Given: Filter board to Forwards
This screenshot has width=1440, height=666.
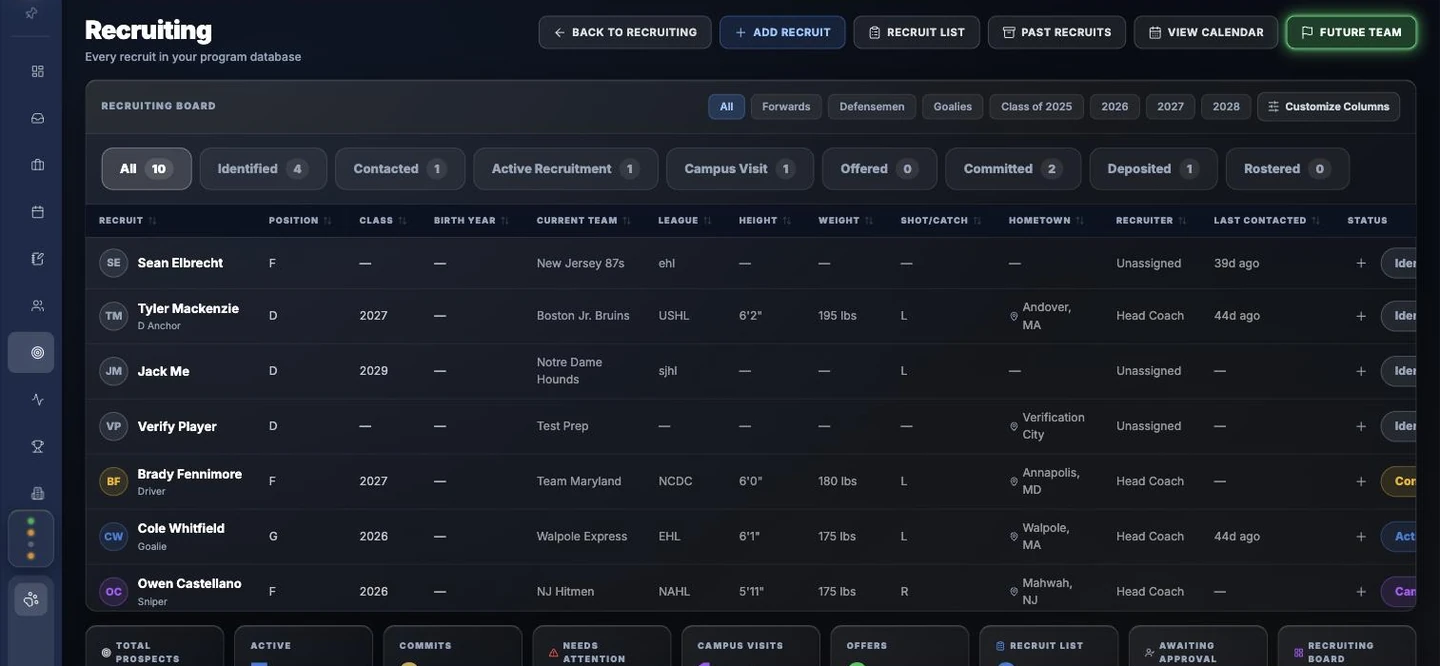Looking at the screenshot, I should 786,107.
